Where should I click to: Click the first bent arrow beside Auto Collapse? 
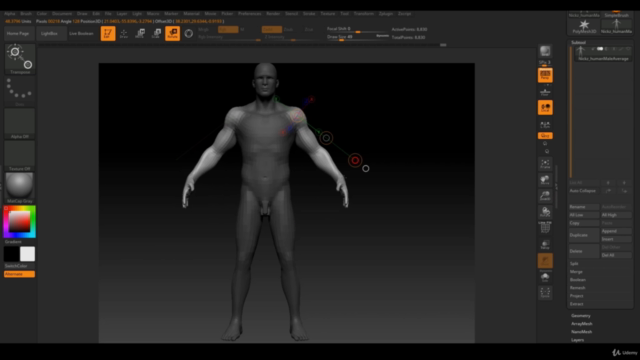[608, 191]
